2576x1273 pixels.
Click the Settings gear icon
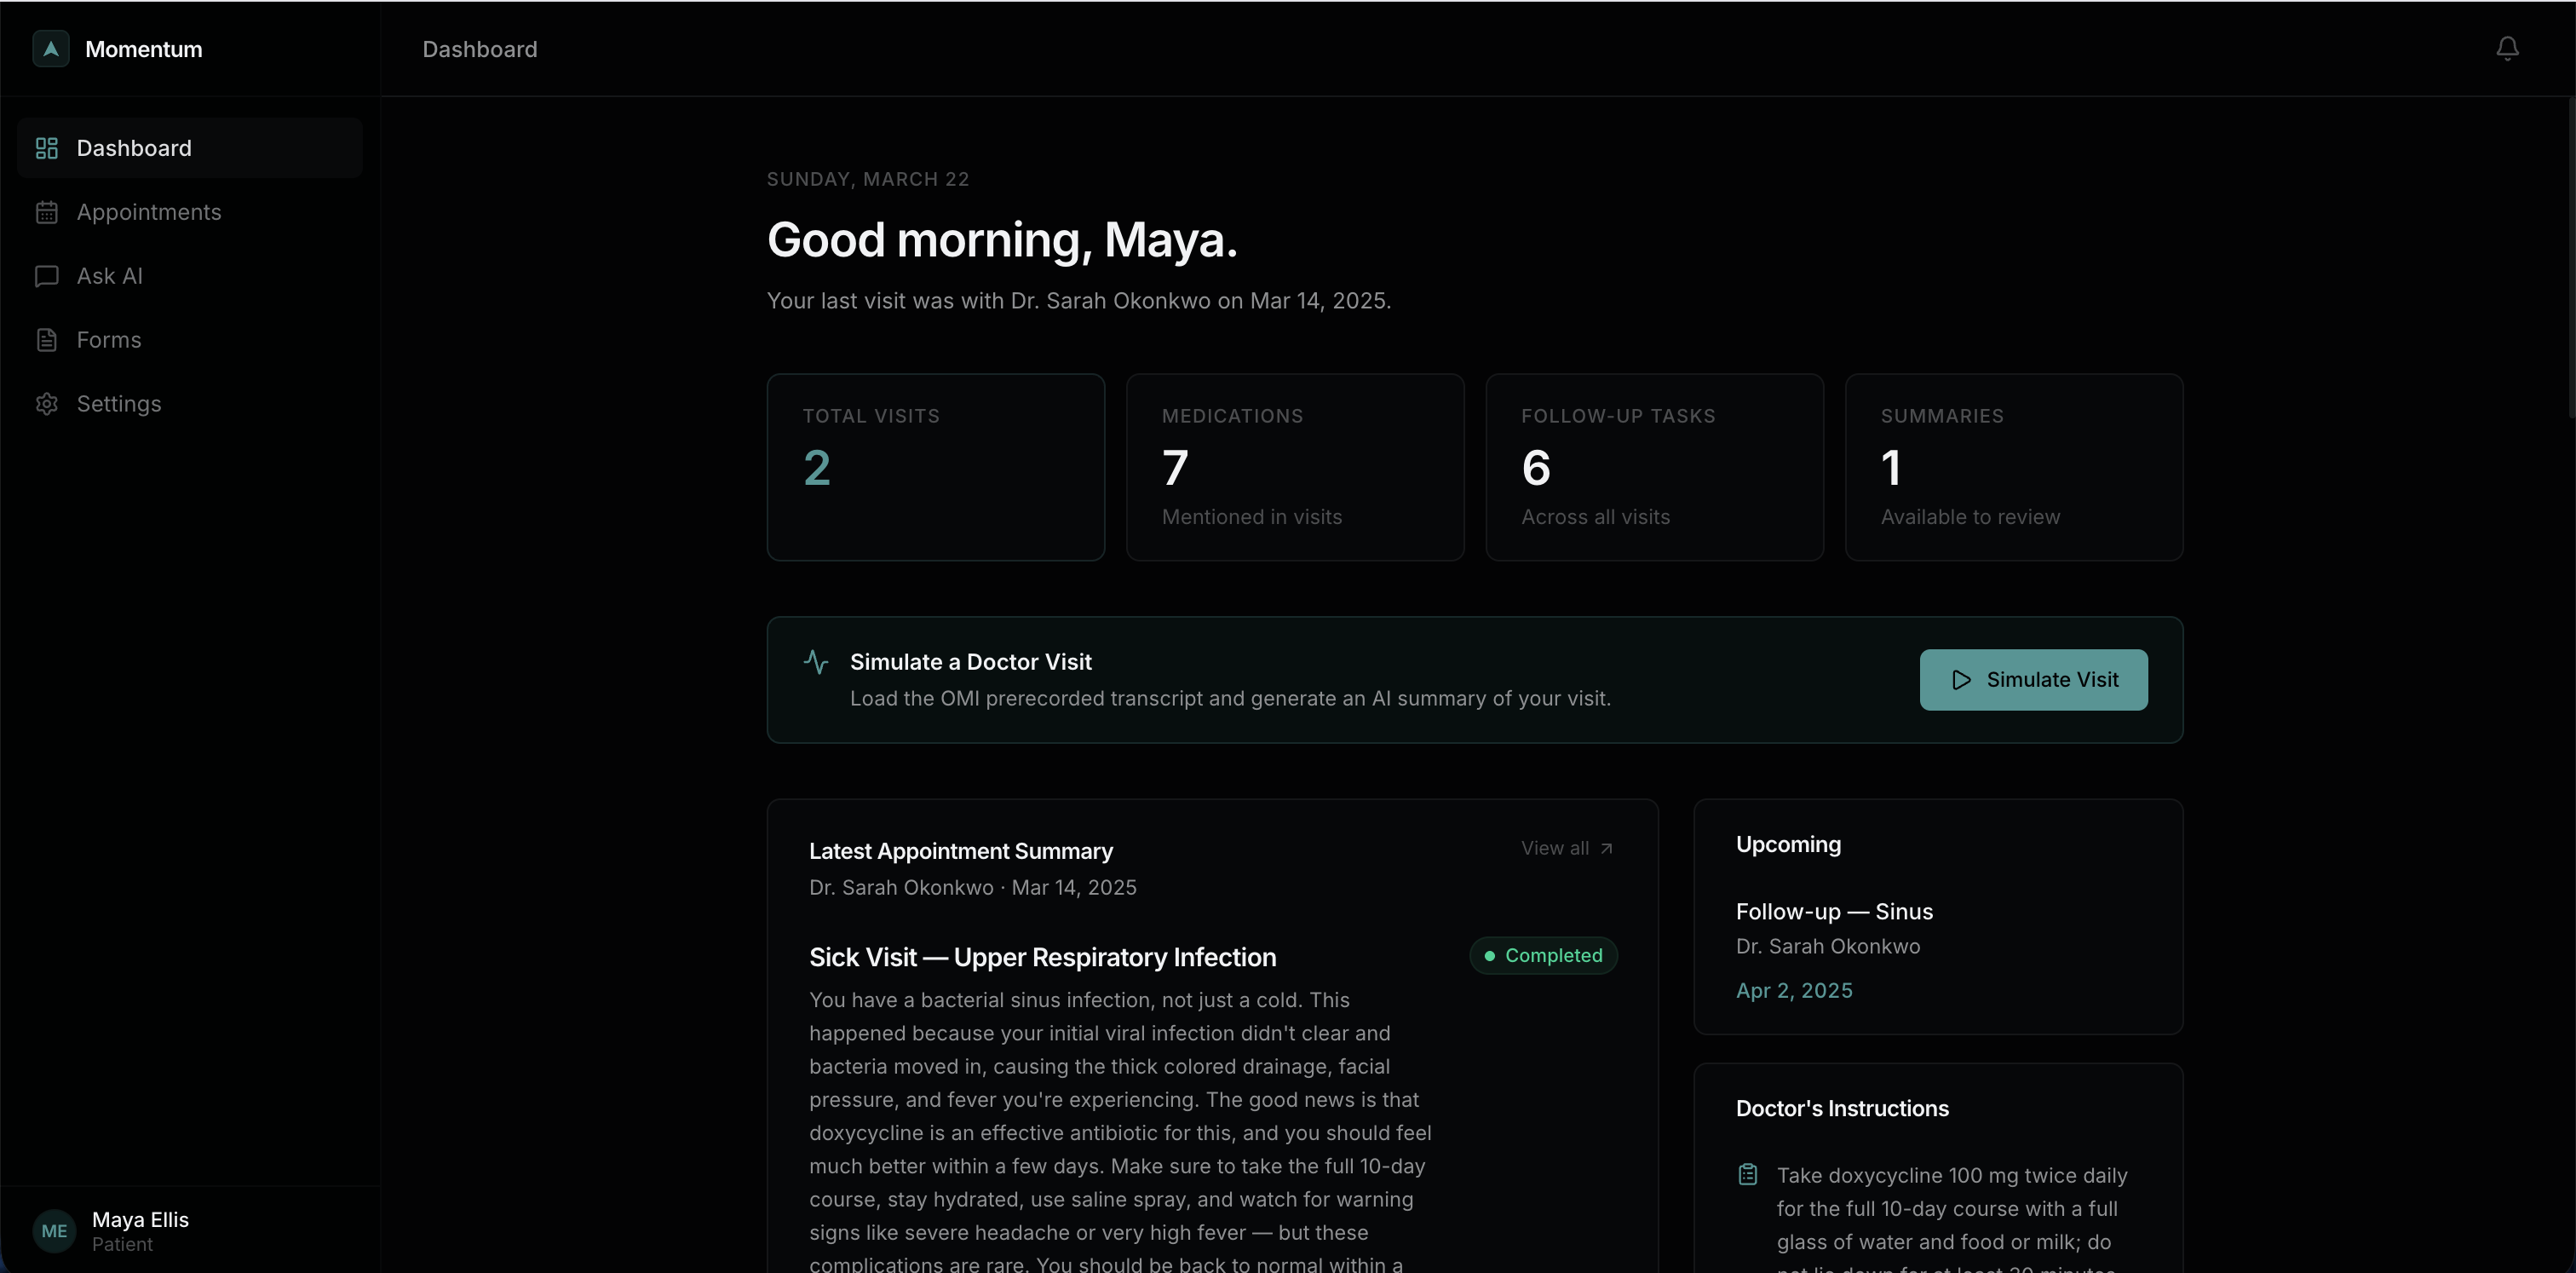coord(47,404)
